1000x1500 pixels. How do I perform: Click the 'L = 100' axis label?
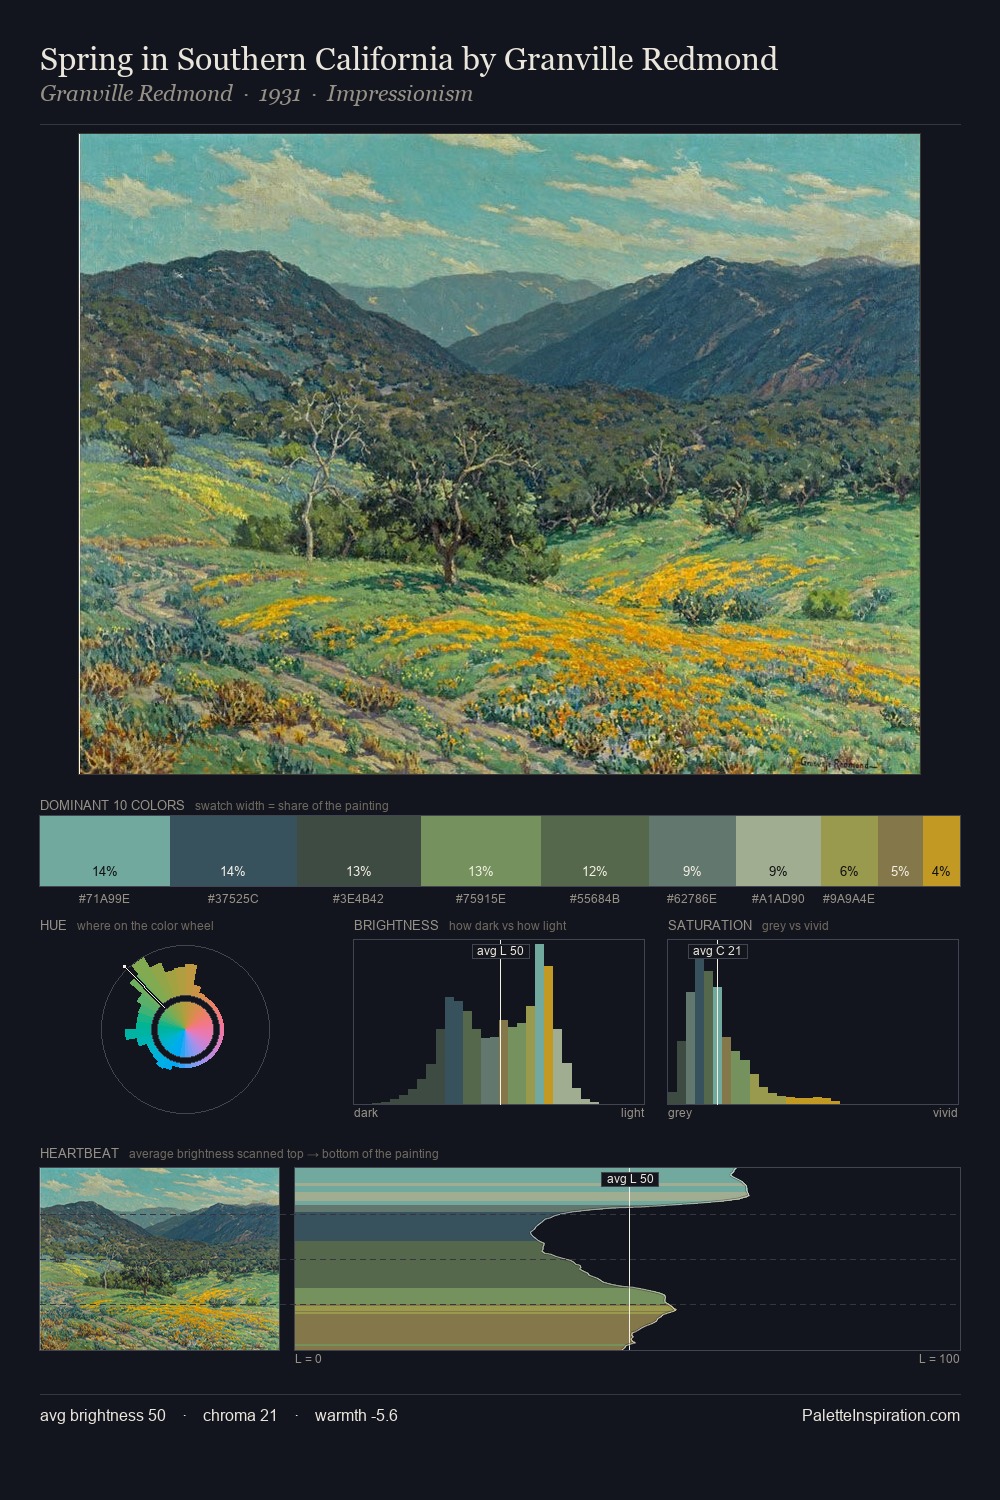click(x=939, y=1359)
